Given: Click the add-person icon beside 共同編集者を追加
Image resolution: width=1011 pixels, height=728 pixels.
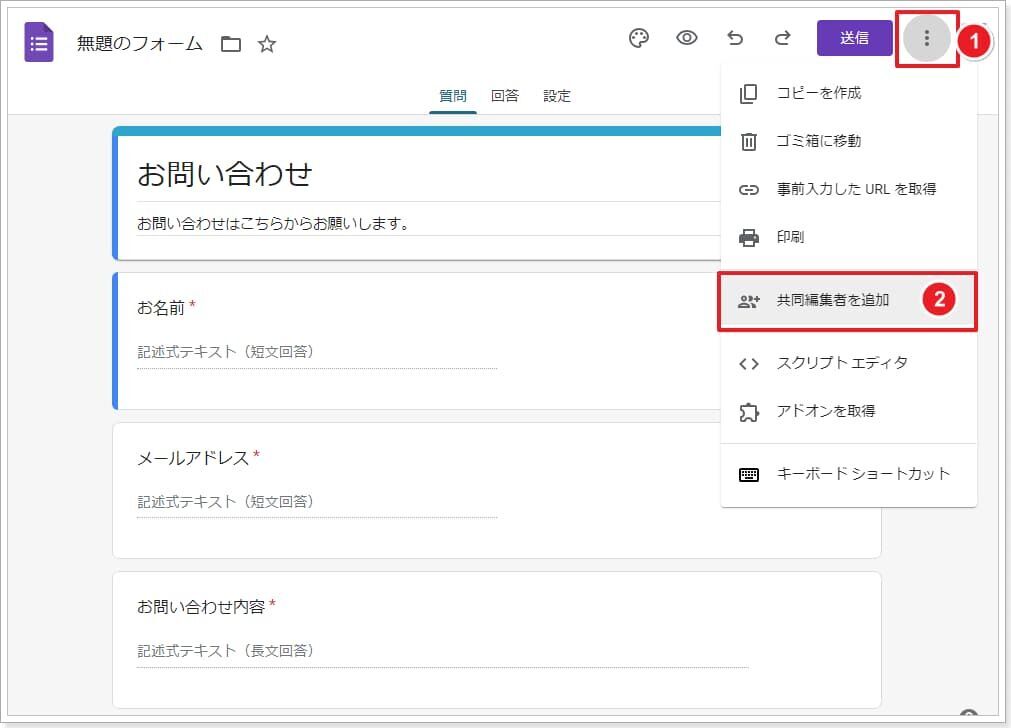Looking at the screenshot, I should (x=749, y=301).
